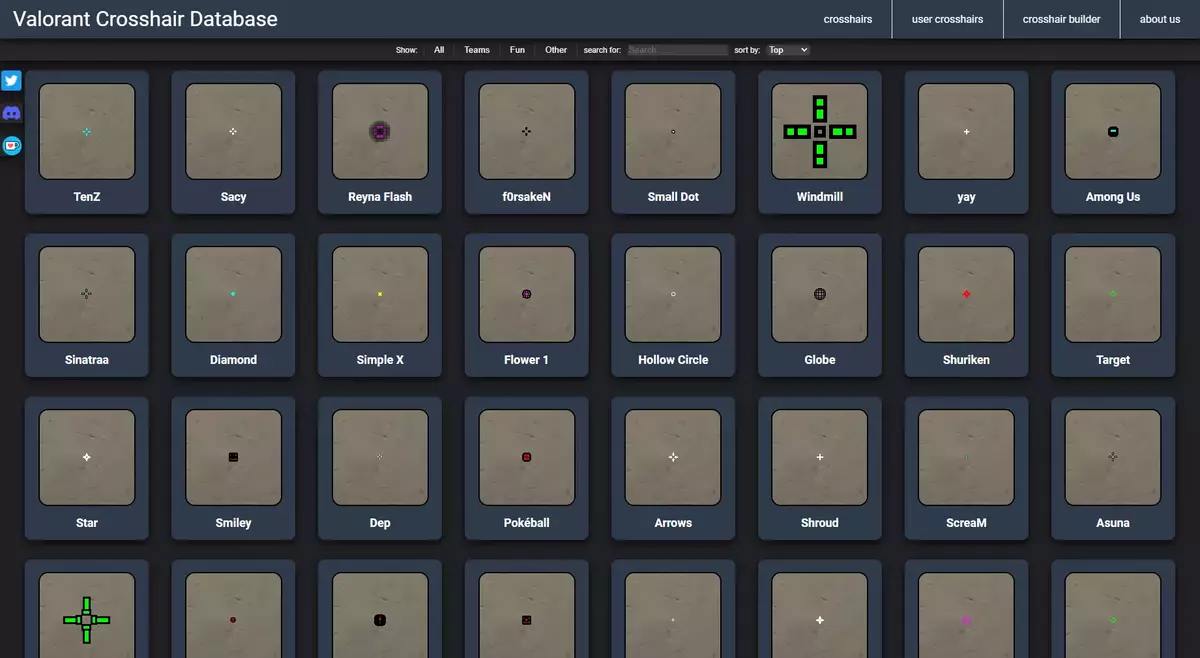The height and width of the screenshot is (658, 1200).
Task: Filter crosshairs by Other
Action: (556, 50)
